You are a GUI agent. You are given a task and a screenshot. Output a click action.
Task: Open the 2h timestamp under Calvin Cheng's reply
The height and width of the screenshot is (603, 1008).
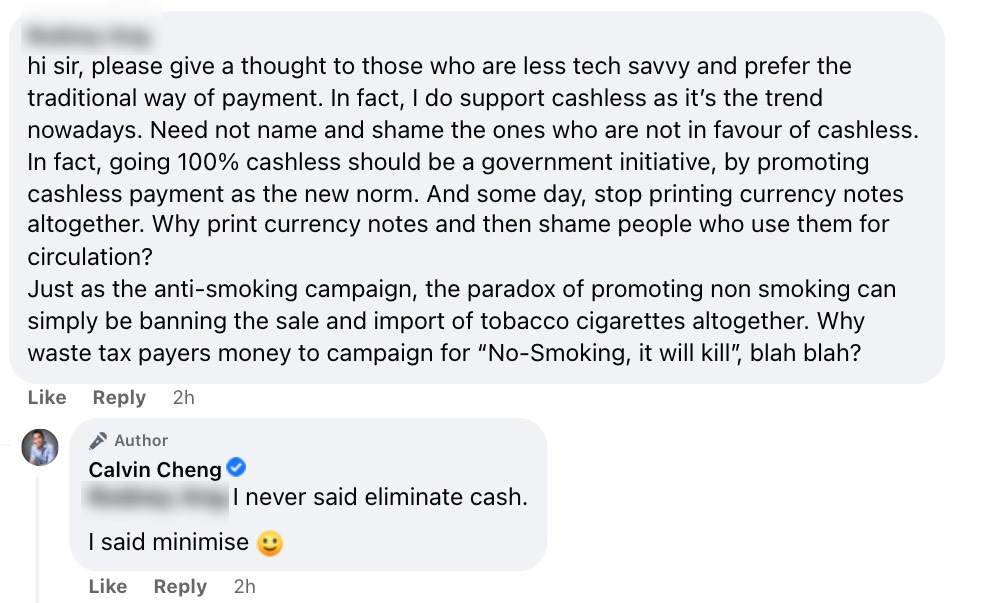coord(244,586)
